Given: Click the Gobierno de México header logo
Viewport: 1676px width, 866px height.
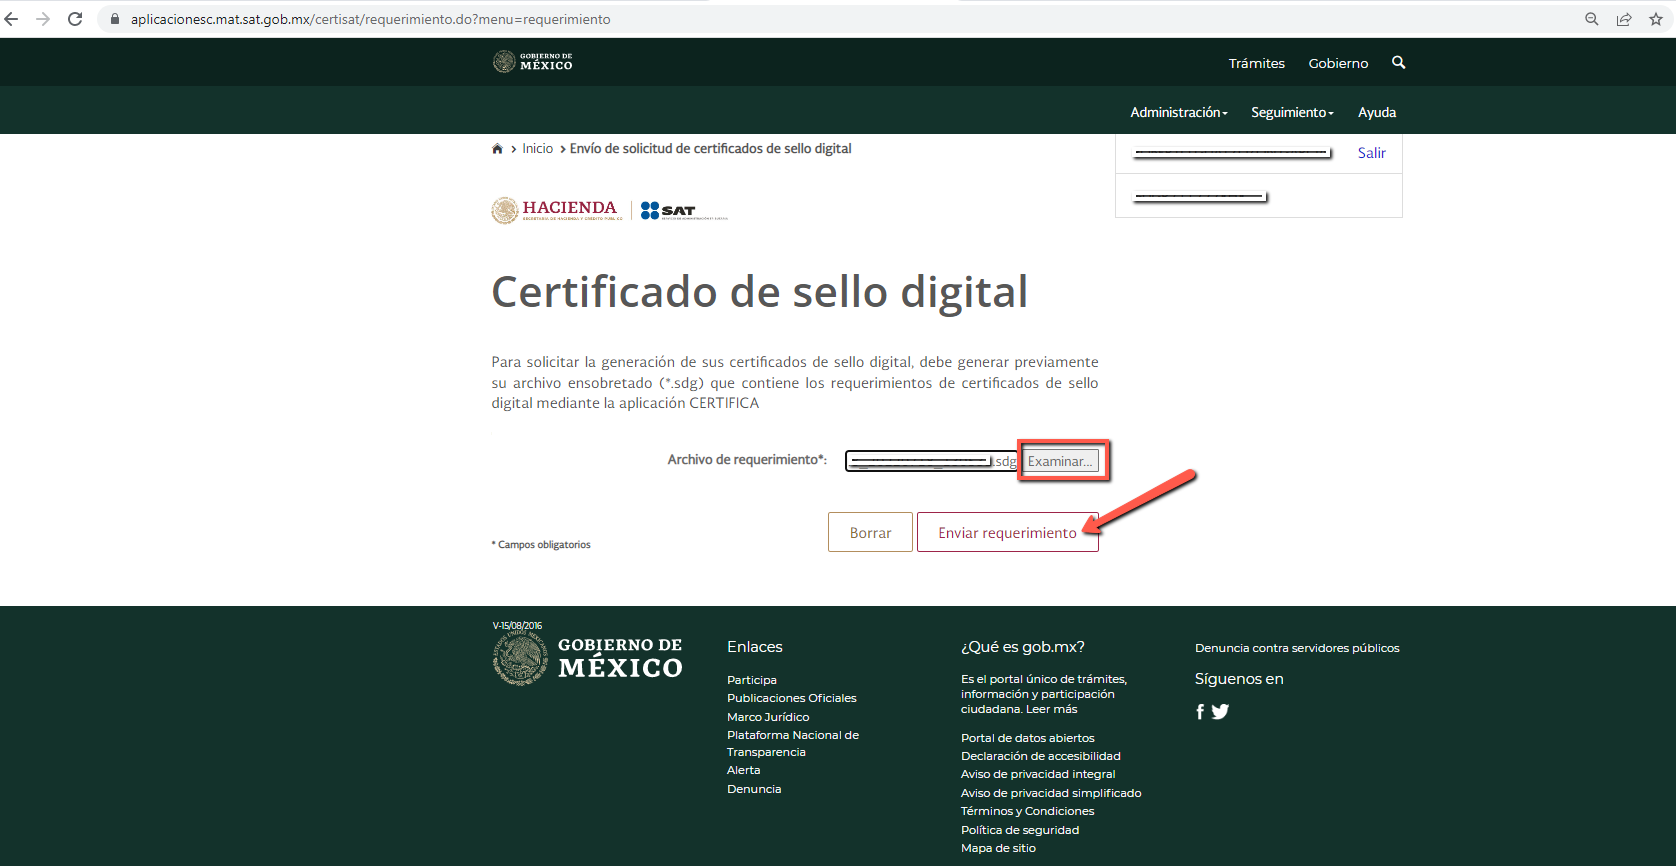Looking at the screenshot, I should (533, 62).
